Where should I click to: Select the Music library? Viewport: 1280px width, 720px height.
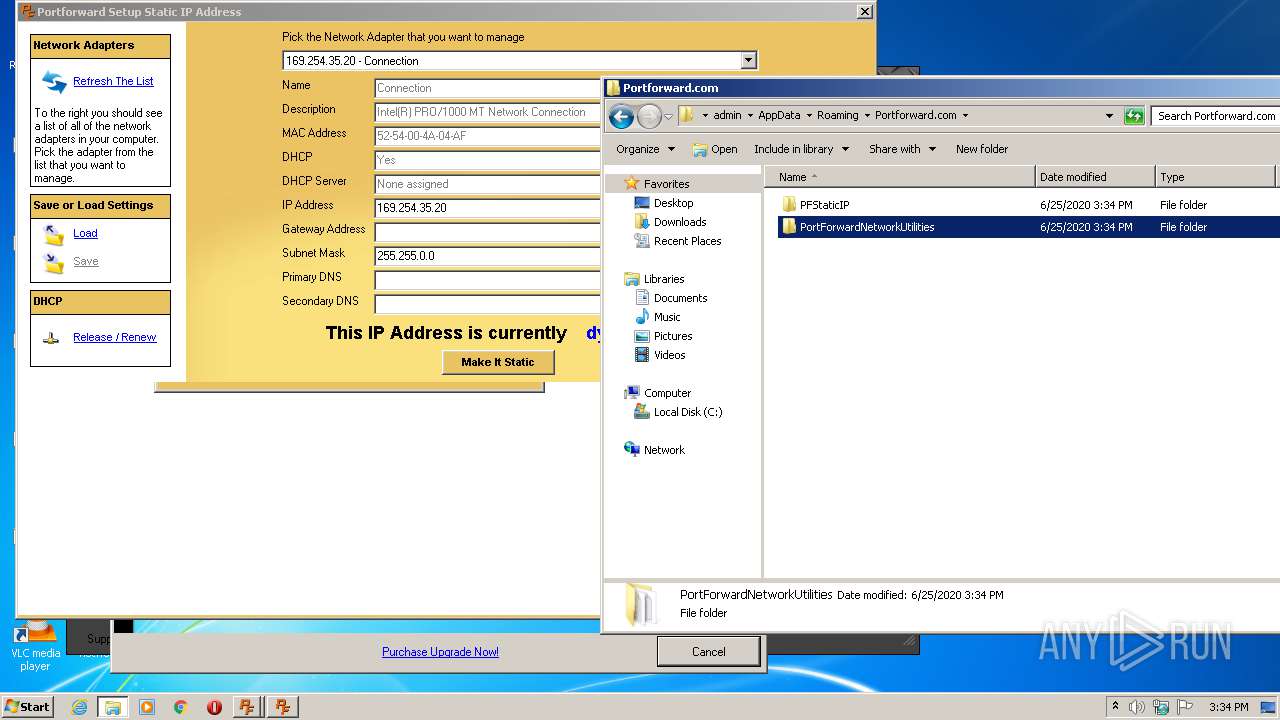(x=667, y=317)
